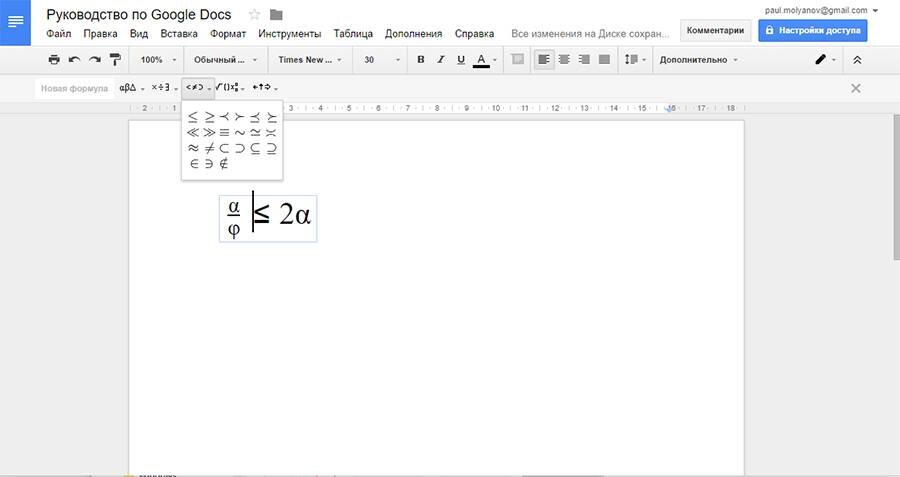Toggle italic formatting

[441, 59]
